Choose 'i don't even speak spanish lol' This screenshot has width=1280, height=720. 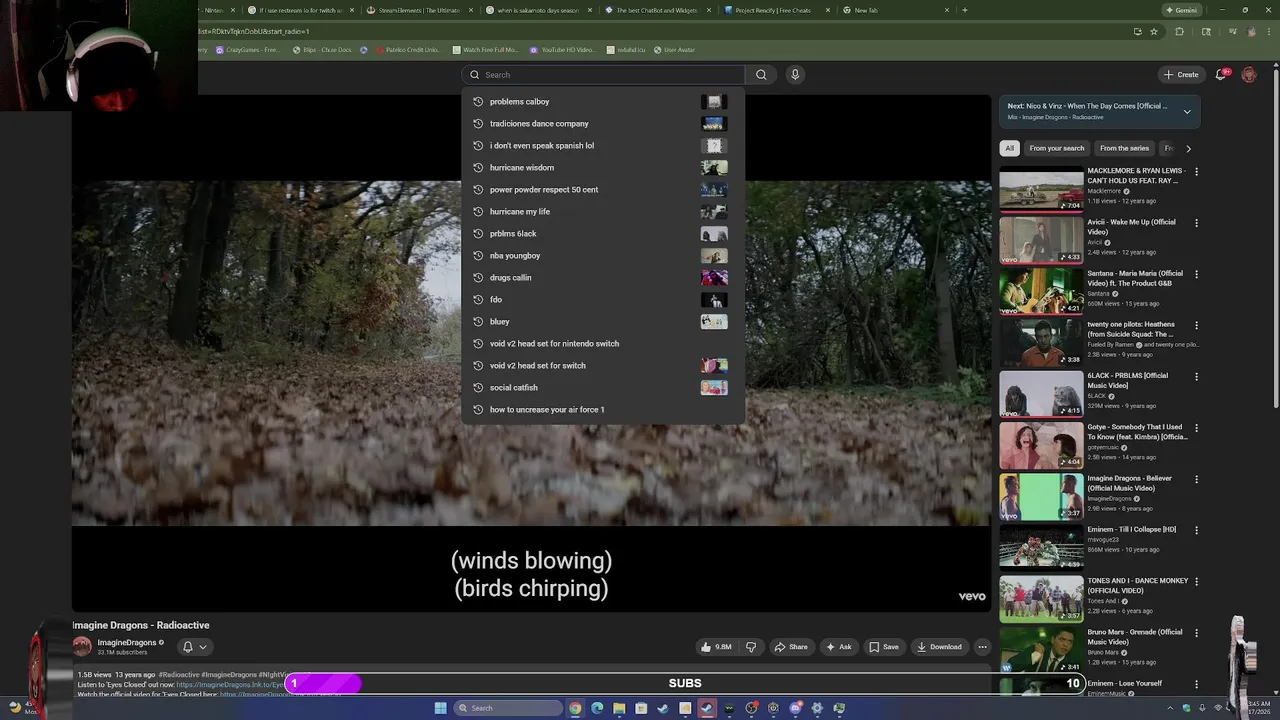(x=603, y=145)
